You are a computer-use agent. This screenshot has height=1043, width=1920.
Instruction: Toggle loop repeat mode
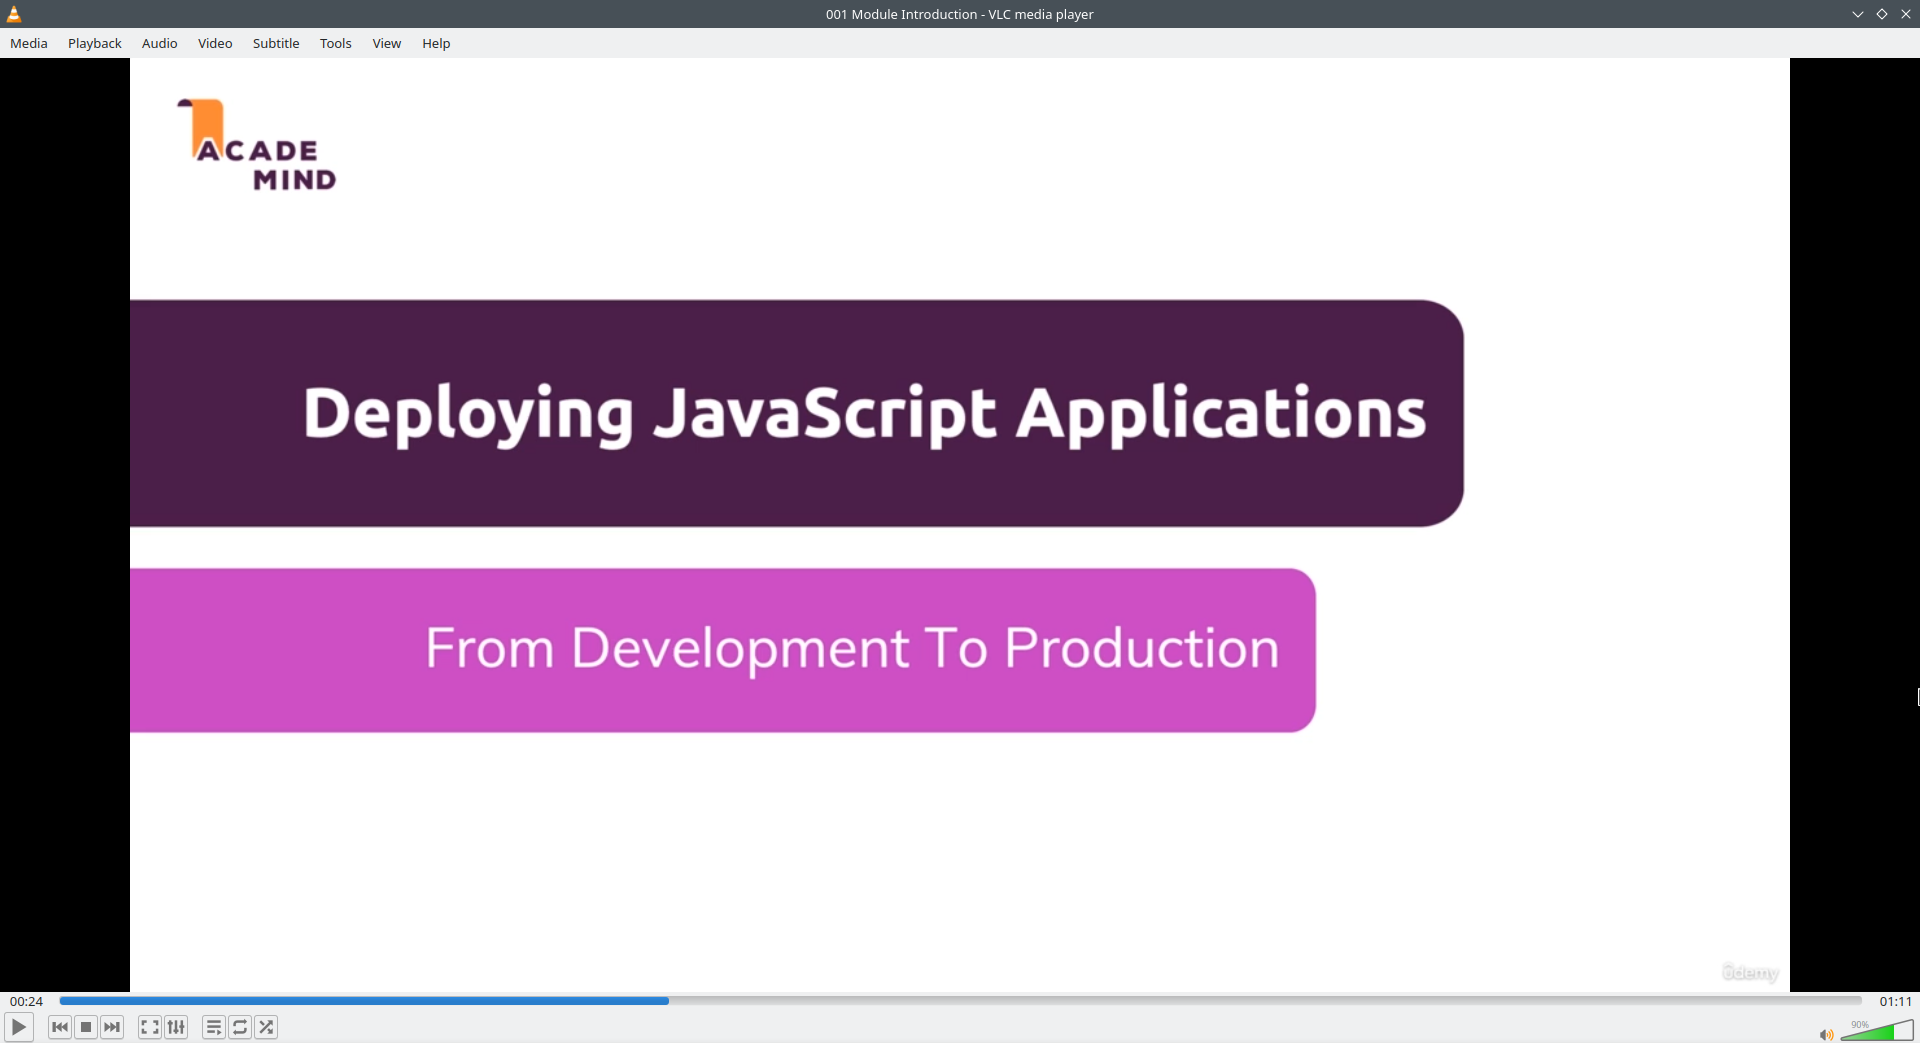240,1027
